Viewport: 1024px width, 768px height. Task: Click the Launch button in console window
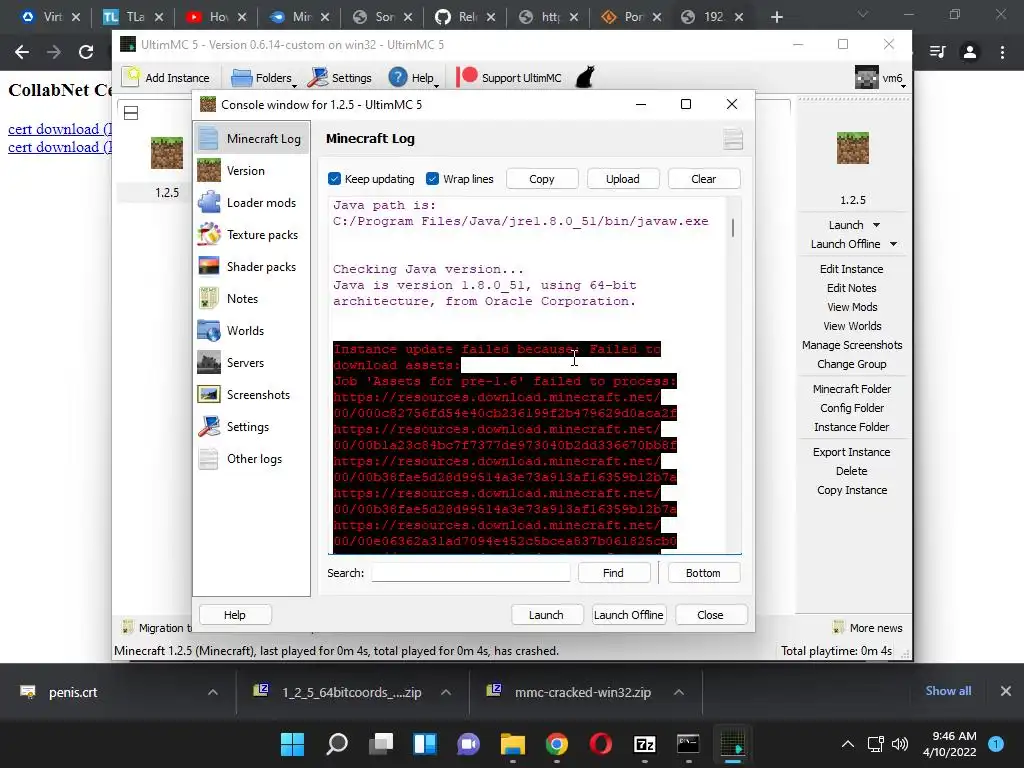click(546, 615)
